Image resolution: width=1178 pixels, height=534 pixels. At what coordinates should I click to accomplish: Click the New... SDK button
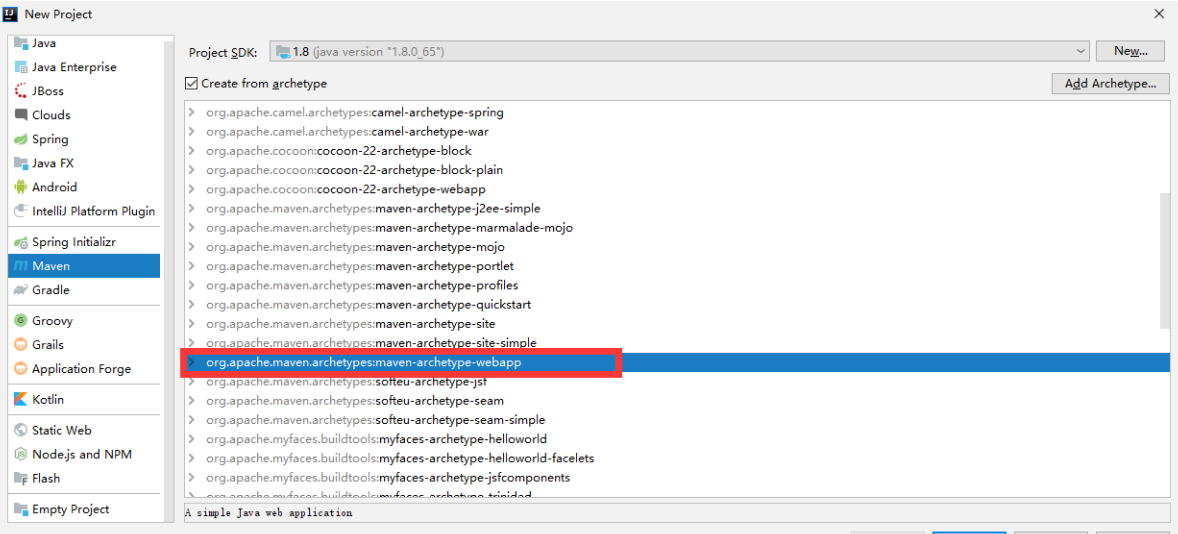pyautogui.click(x=1130, y=52)
